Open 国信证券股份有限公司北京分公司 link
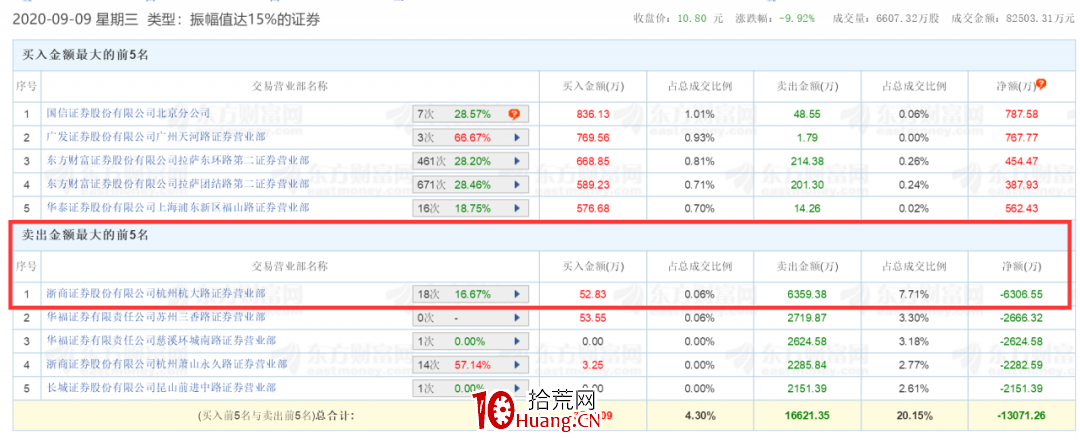1080x440 pixels. tap(127, 114)
